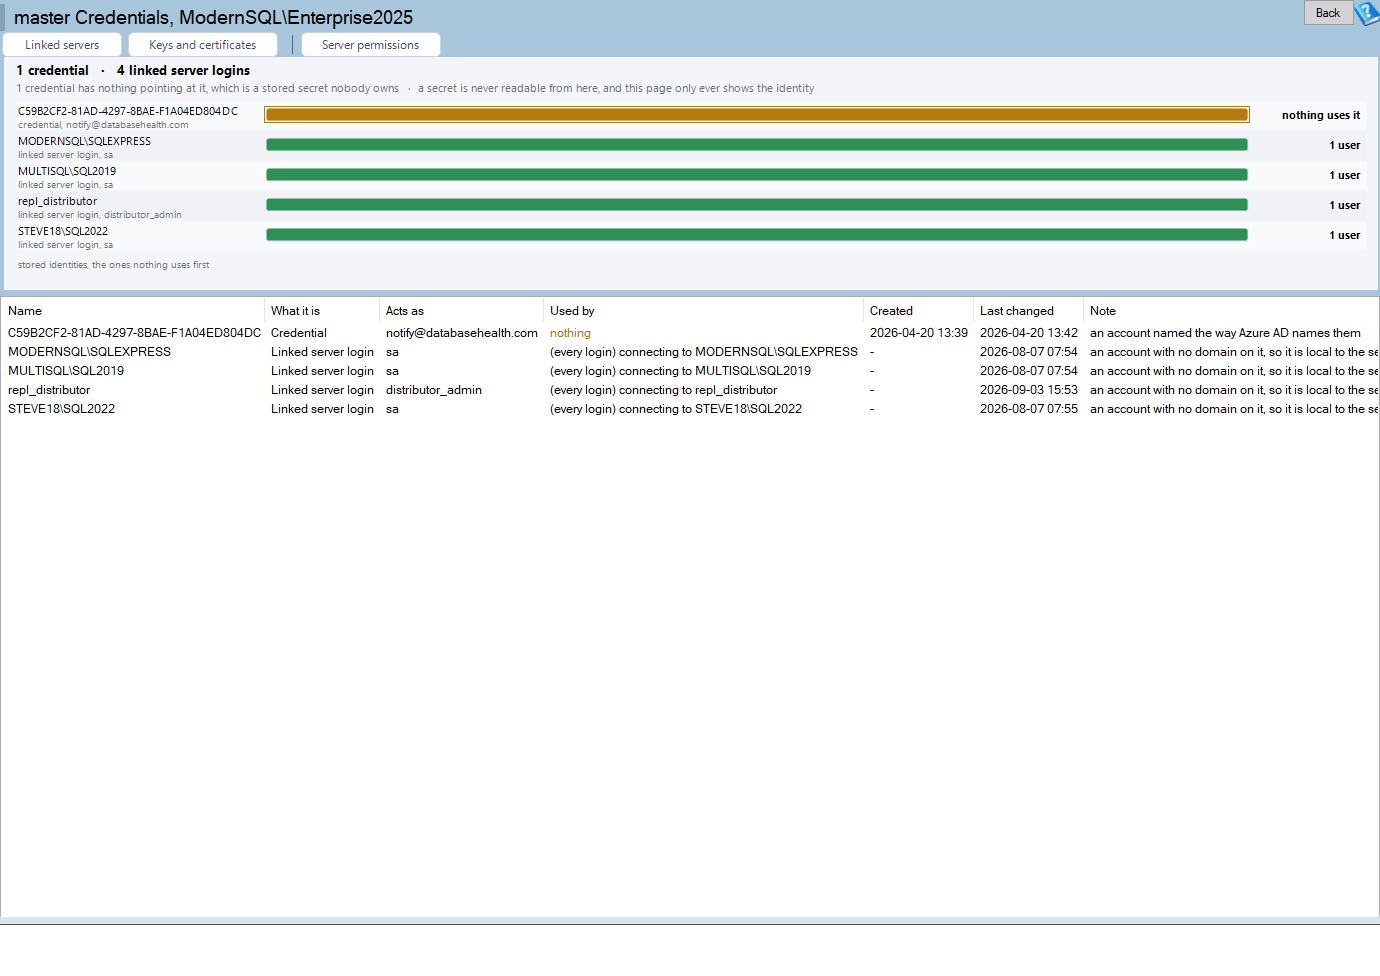Screen dimensions: 1380x976
Task: Switch to Keys and certificates tab
Action: click(x=203, y=45)
